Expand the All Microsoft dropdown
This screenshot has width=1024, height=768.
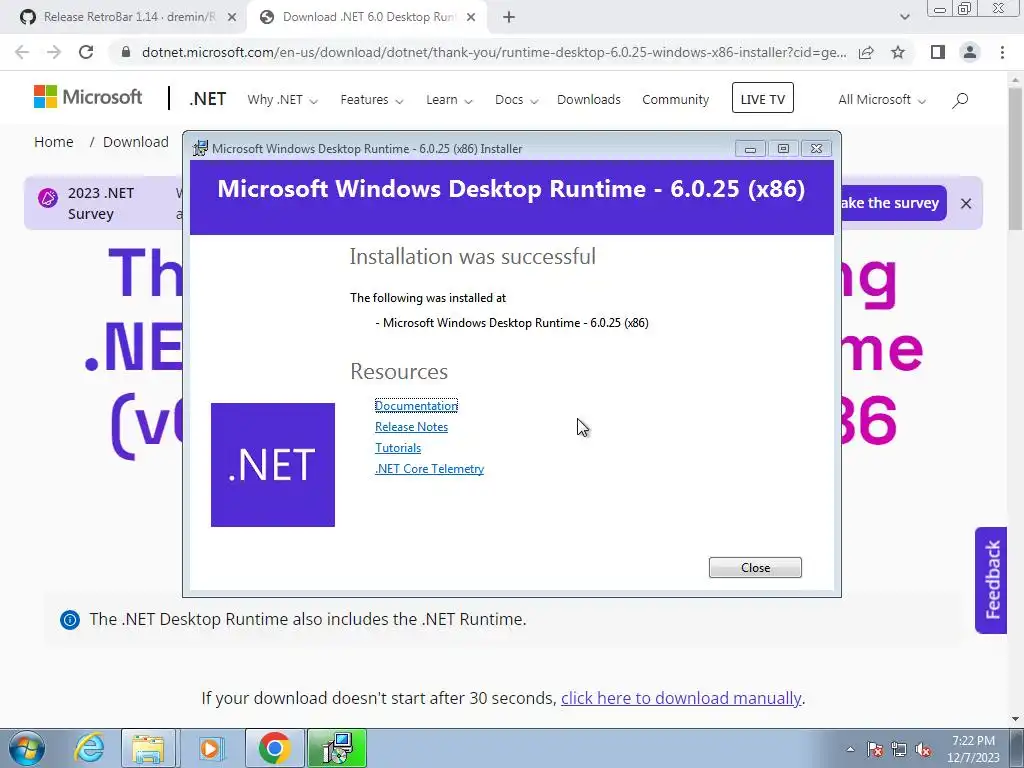click(x=882, y=99)
